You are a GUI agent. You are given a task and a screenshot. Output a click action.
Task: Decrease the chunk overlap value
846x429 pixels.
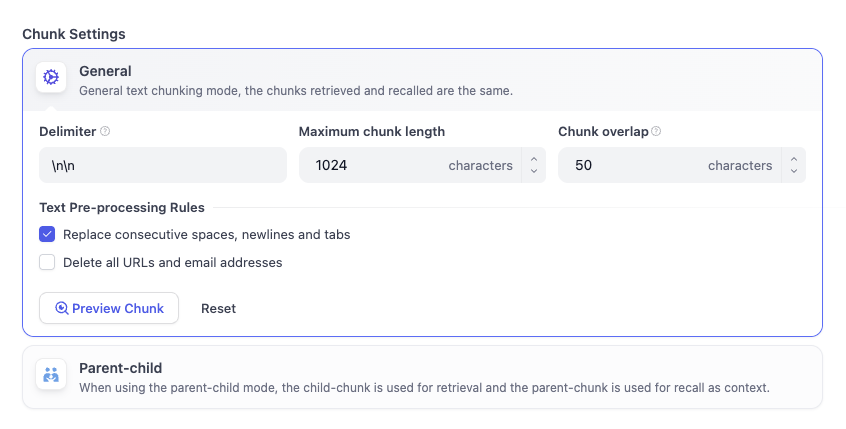(794, 172)
